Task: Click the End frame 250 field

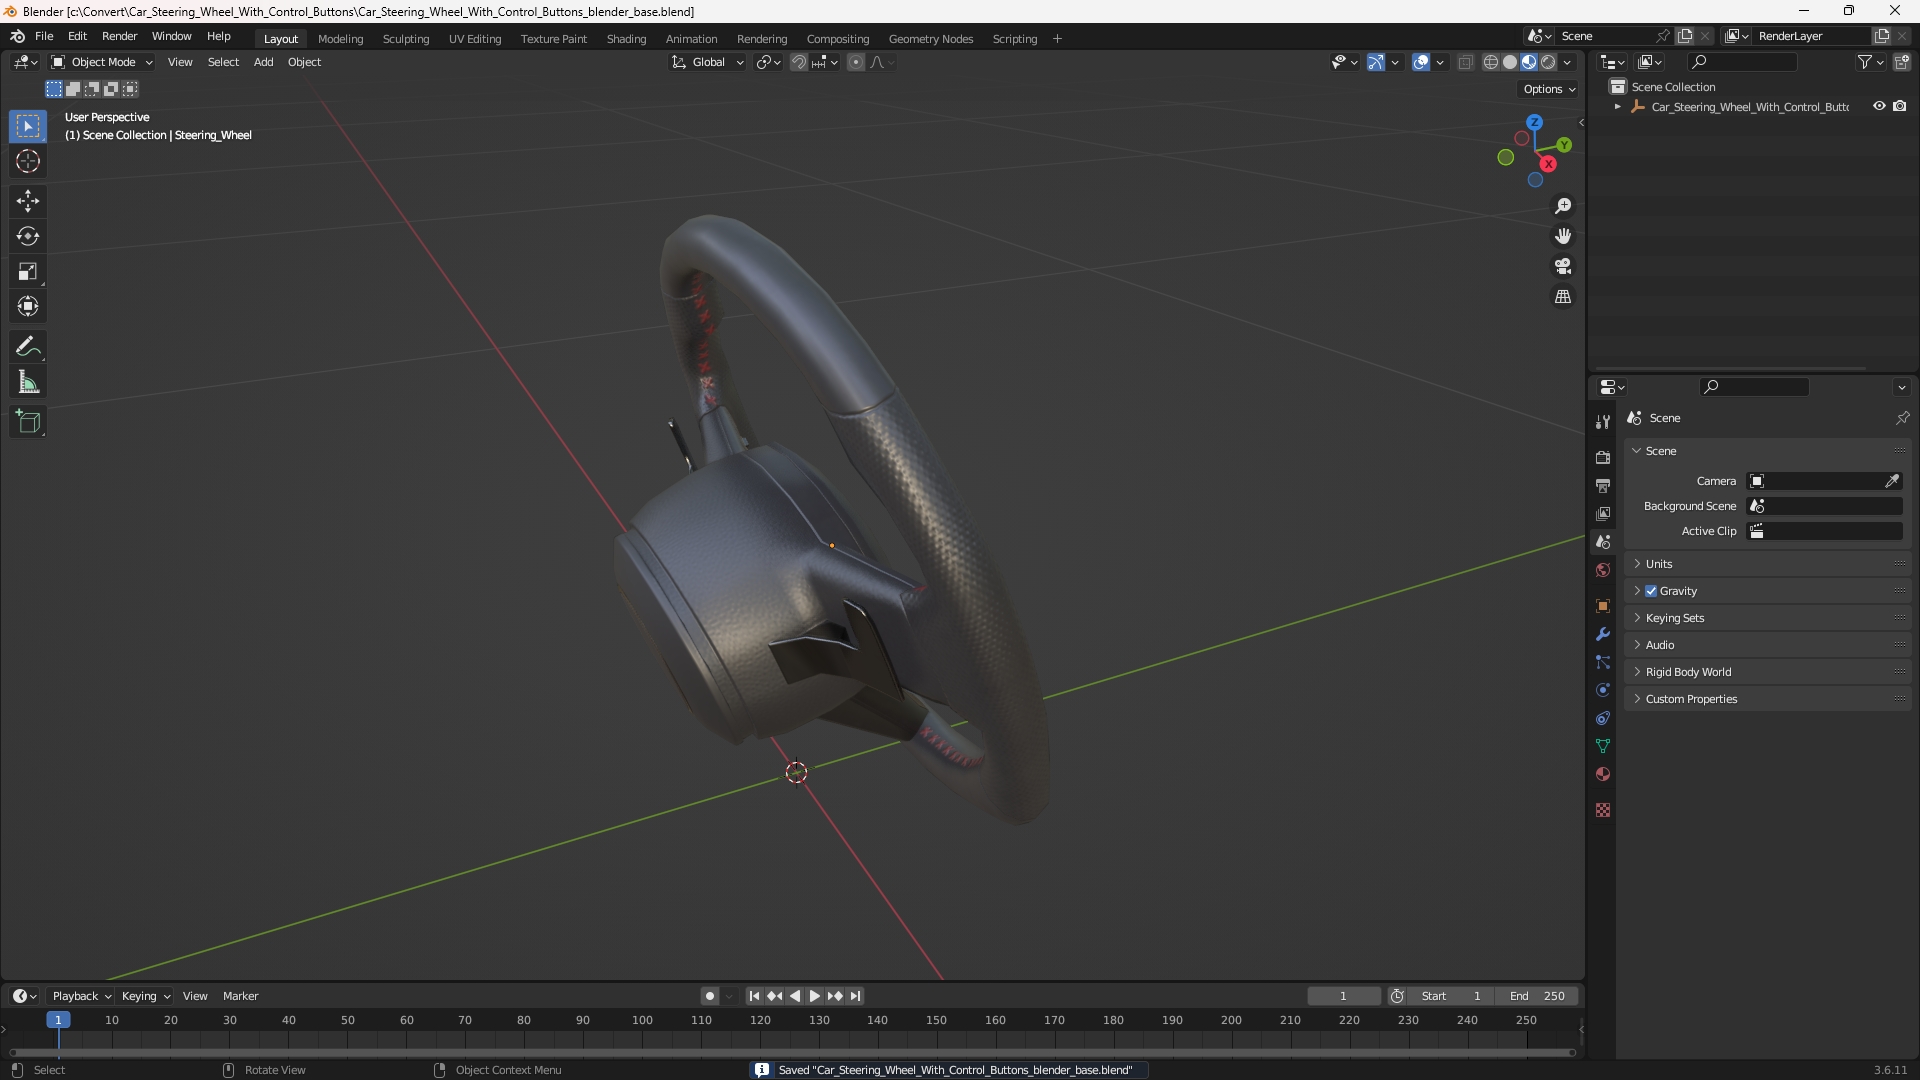Action: coord(1537,996)
